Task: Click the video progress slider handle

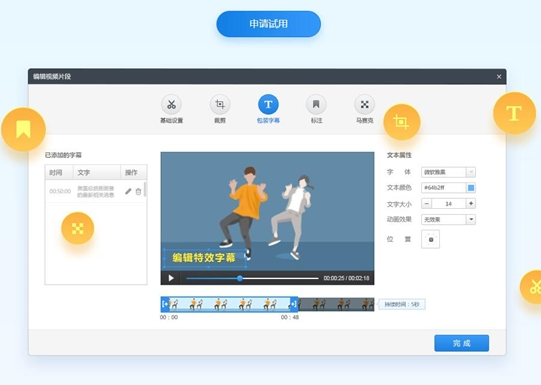Action: pos(240,278)
